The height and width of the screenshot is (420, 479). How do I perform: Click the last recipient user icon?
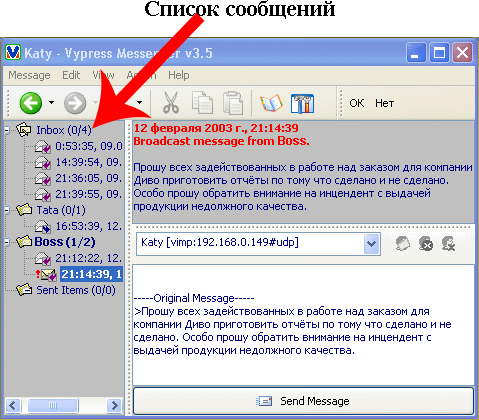click(448, 244)
